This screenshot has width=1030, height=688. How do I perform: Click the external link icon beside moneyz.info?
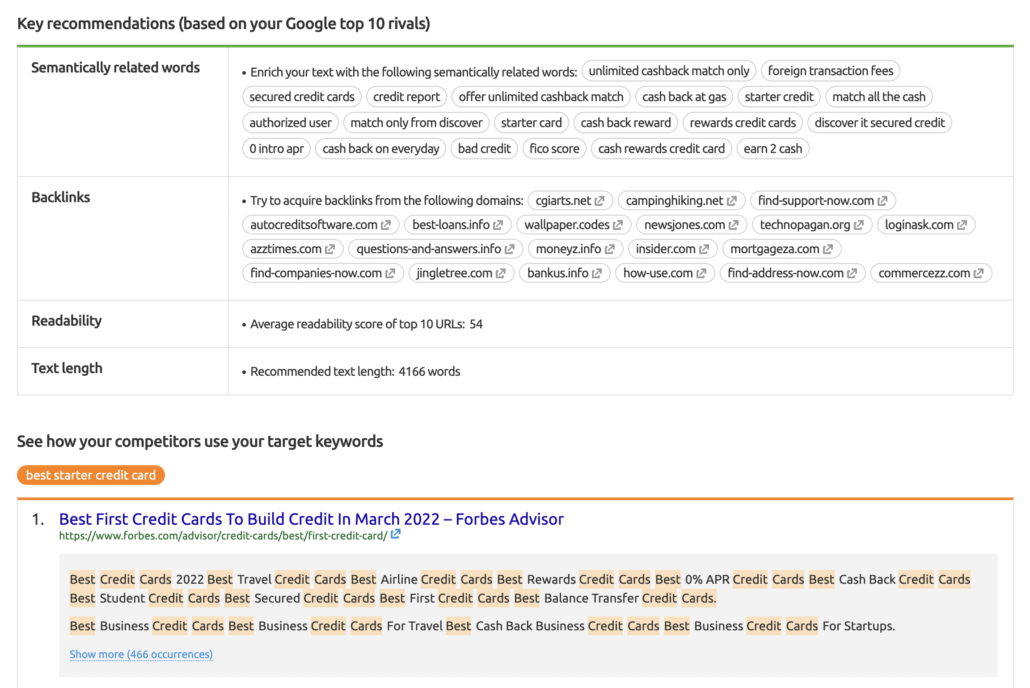click(609, 250)
